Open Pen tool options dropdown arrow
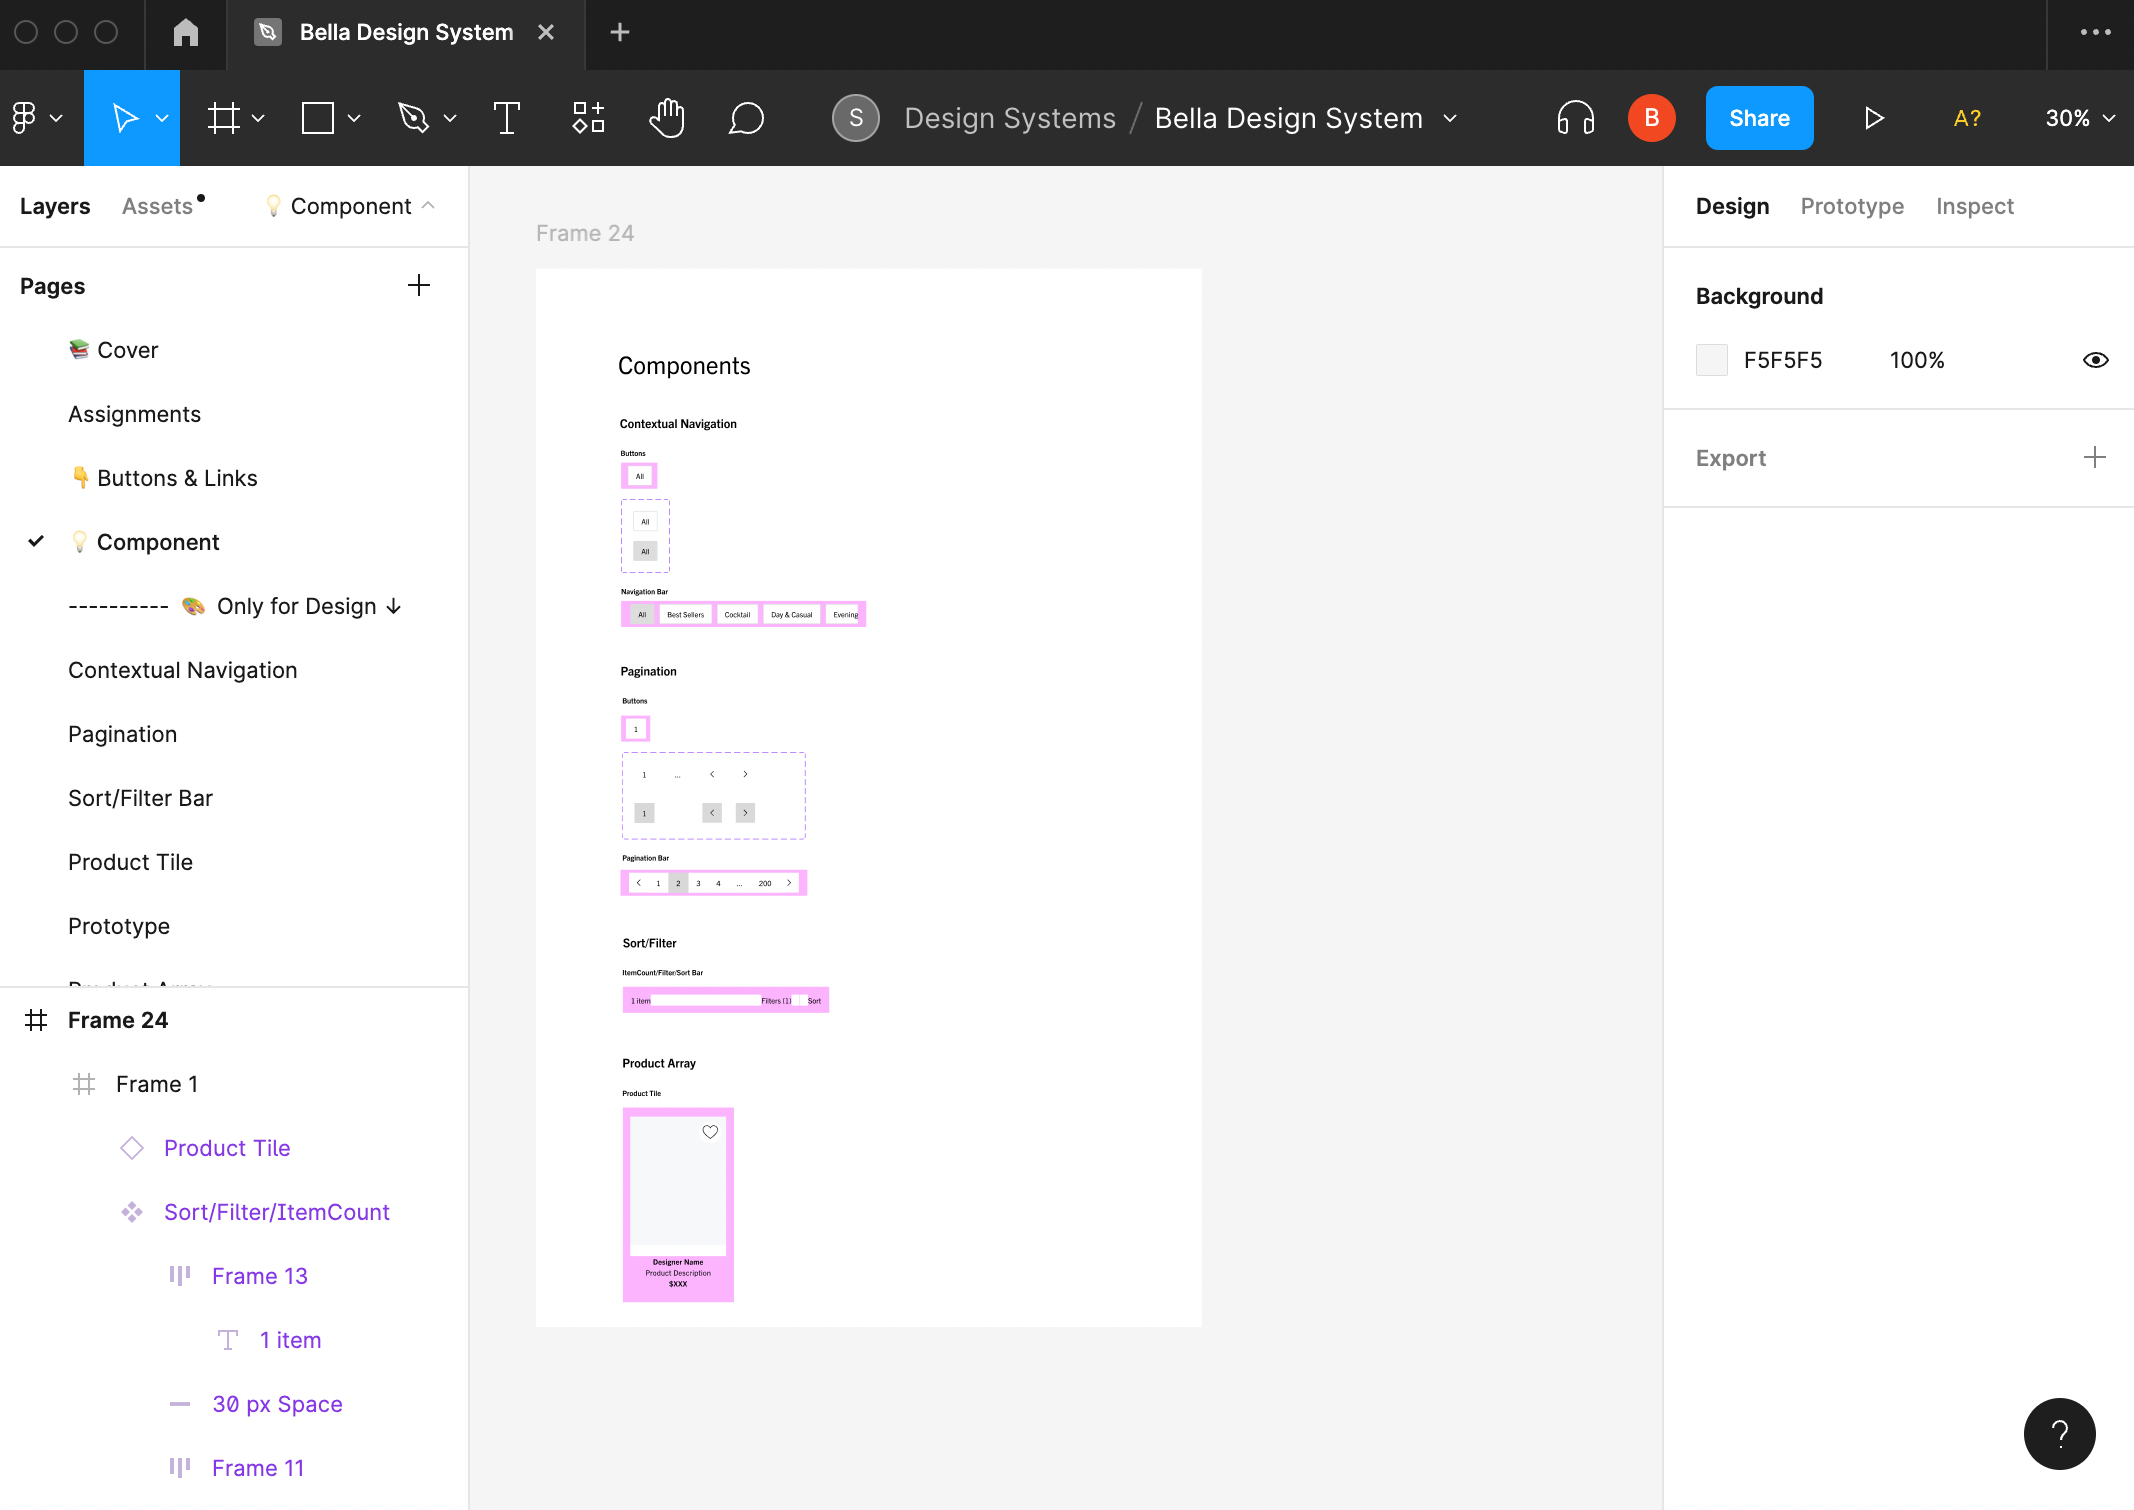Viewport: 2134px width, 1510px height. pos(450,118)
